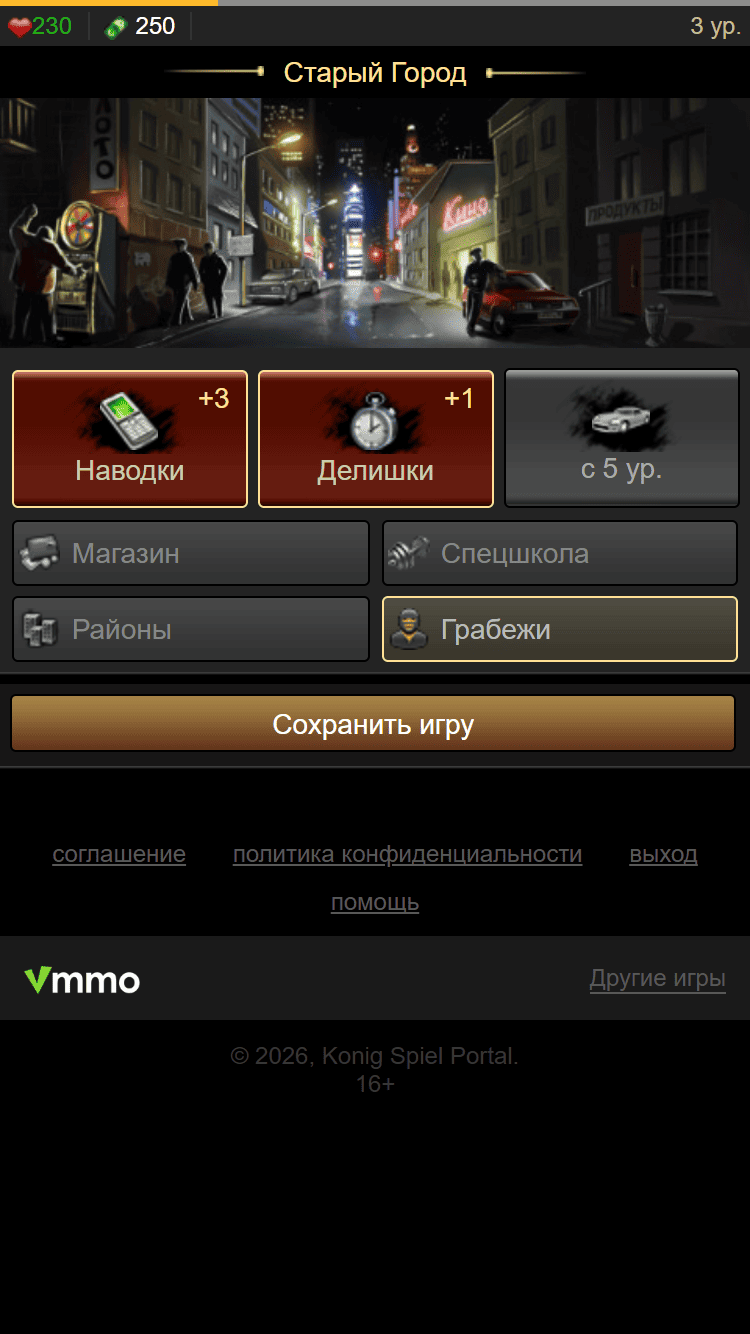Viewport: 750px width, 1334px height.
Task: Open the Спецшкола section
Action: click(560, 553)
